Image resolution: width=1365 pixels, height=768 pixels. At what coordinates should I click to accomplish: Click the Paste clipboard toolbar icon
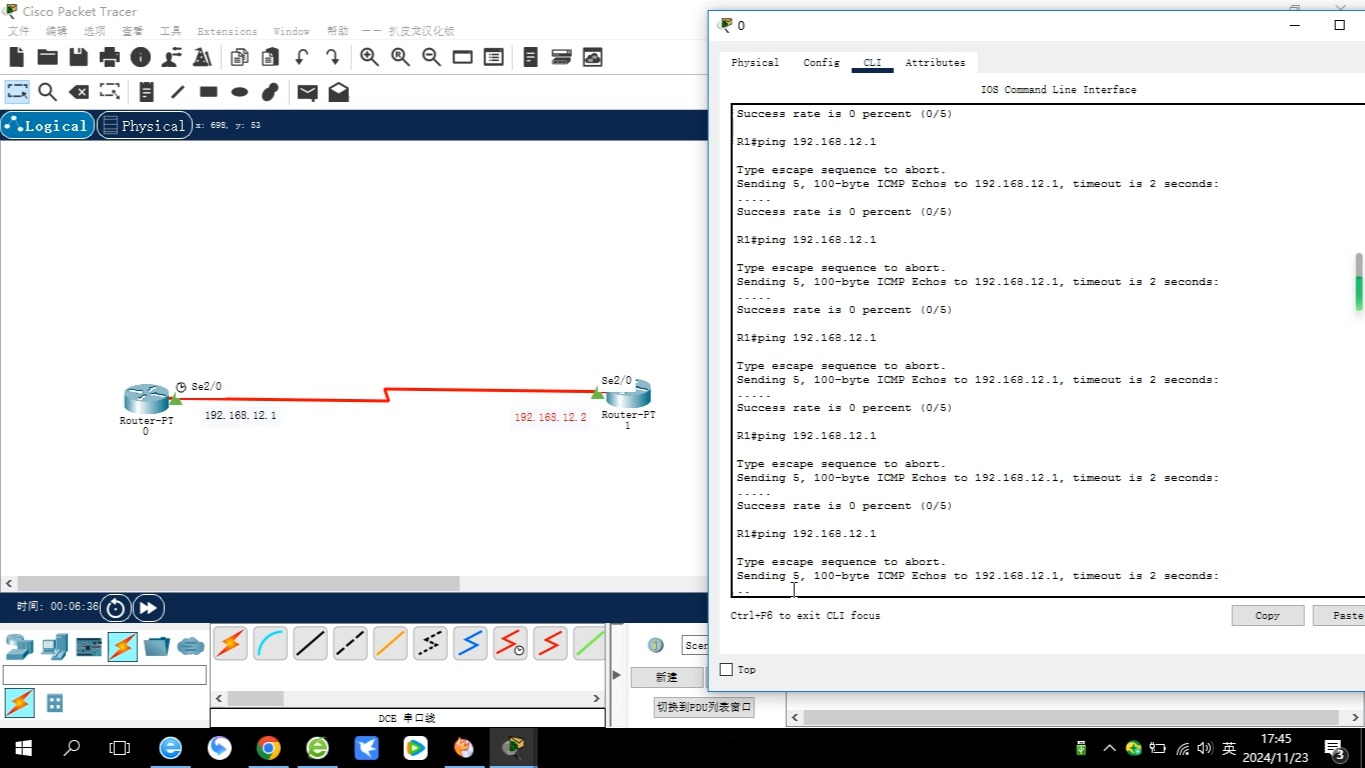[x=270, y=57]
